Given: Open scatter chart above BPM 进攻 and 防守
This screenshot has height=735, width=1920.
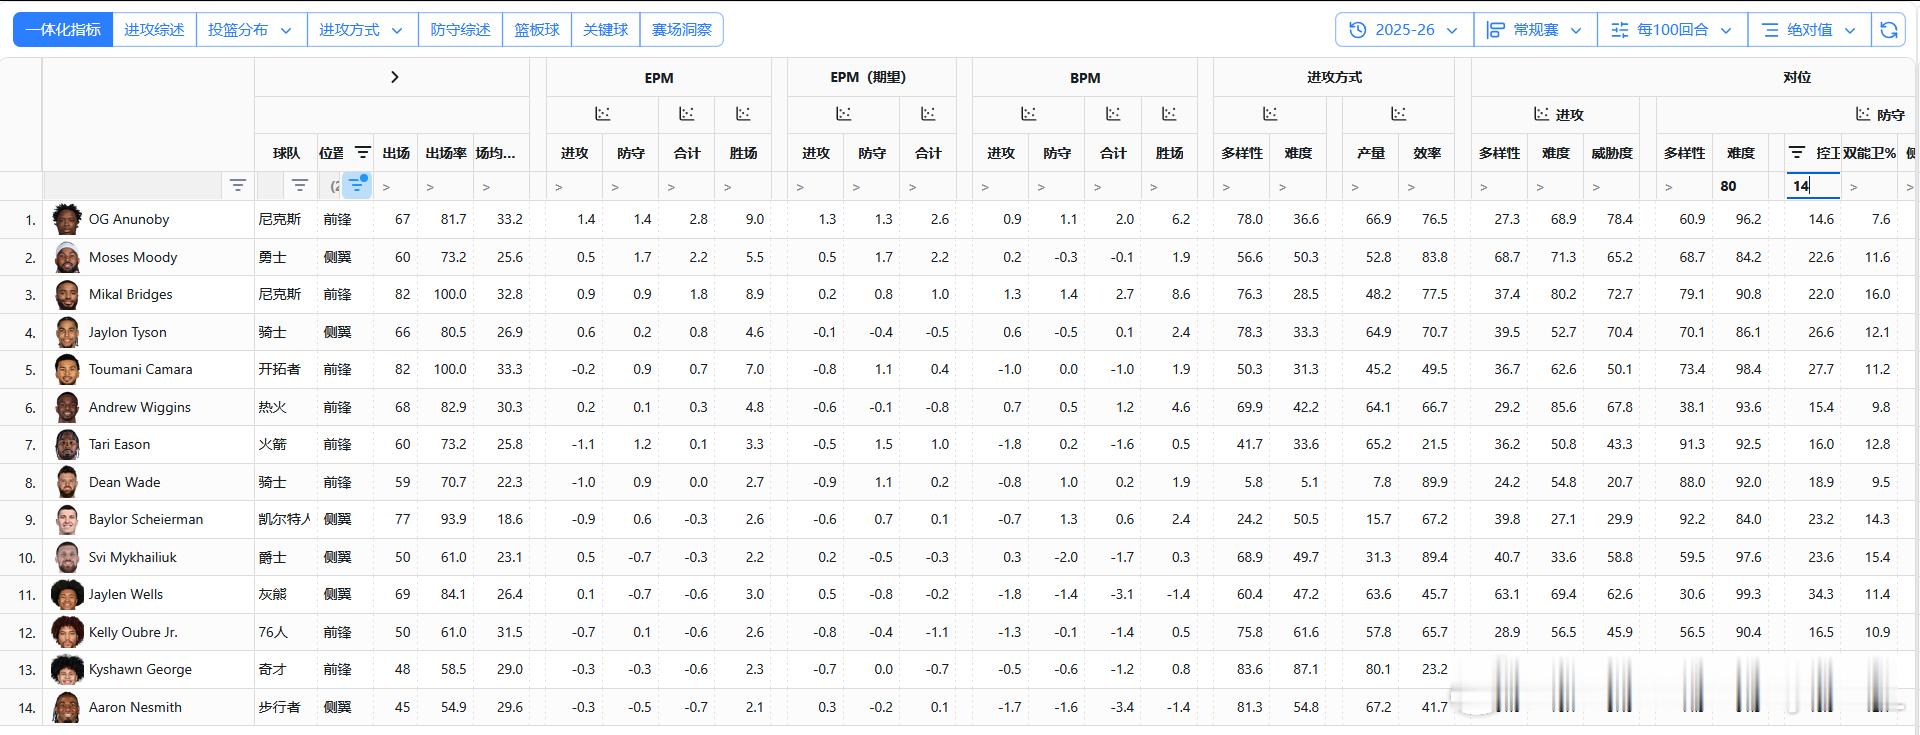Looking at the screenshot, I should [1028, 114].
